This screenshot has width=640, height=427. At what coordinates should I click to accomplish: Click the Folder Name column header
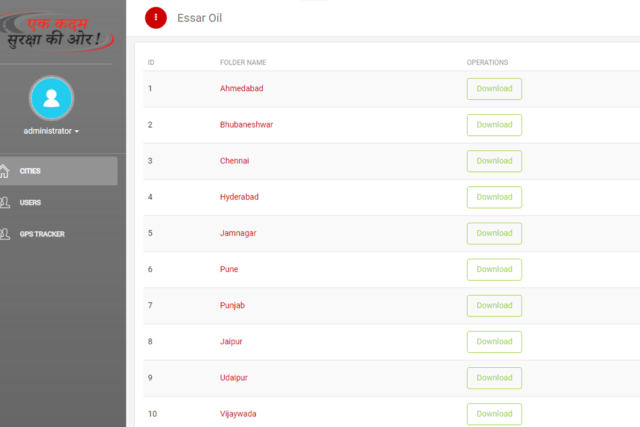(243, 62)
